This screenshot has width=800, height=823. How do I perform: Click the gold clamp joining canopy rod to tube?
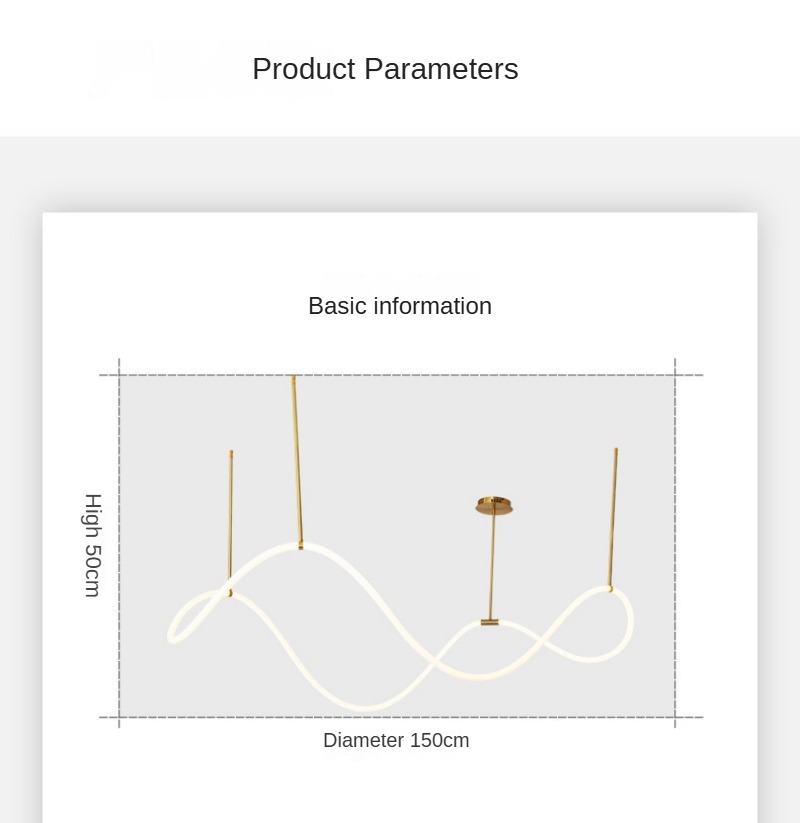pyautogui.click(x=489, y=622)
